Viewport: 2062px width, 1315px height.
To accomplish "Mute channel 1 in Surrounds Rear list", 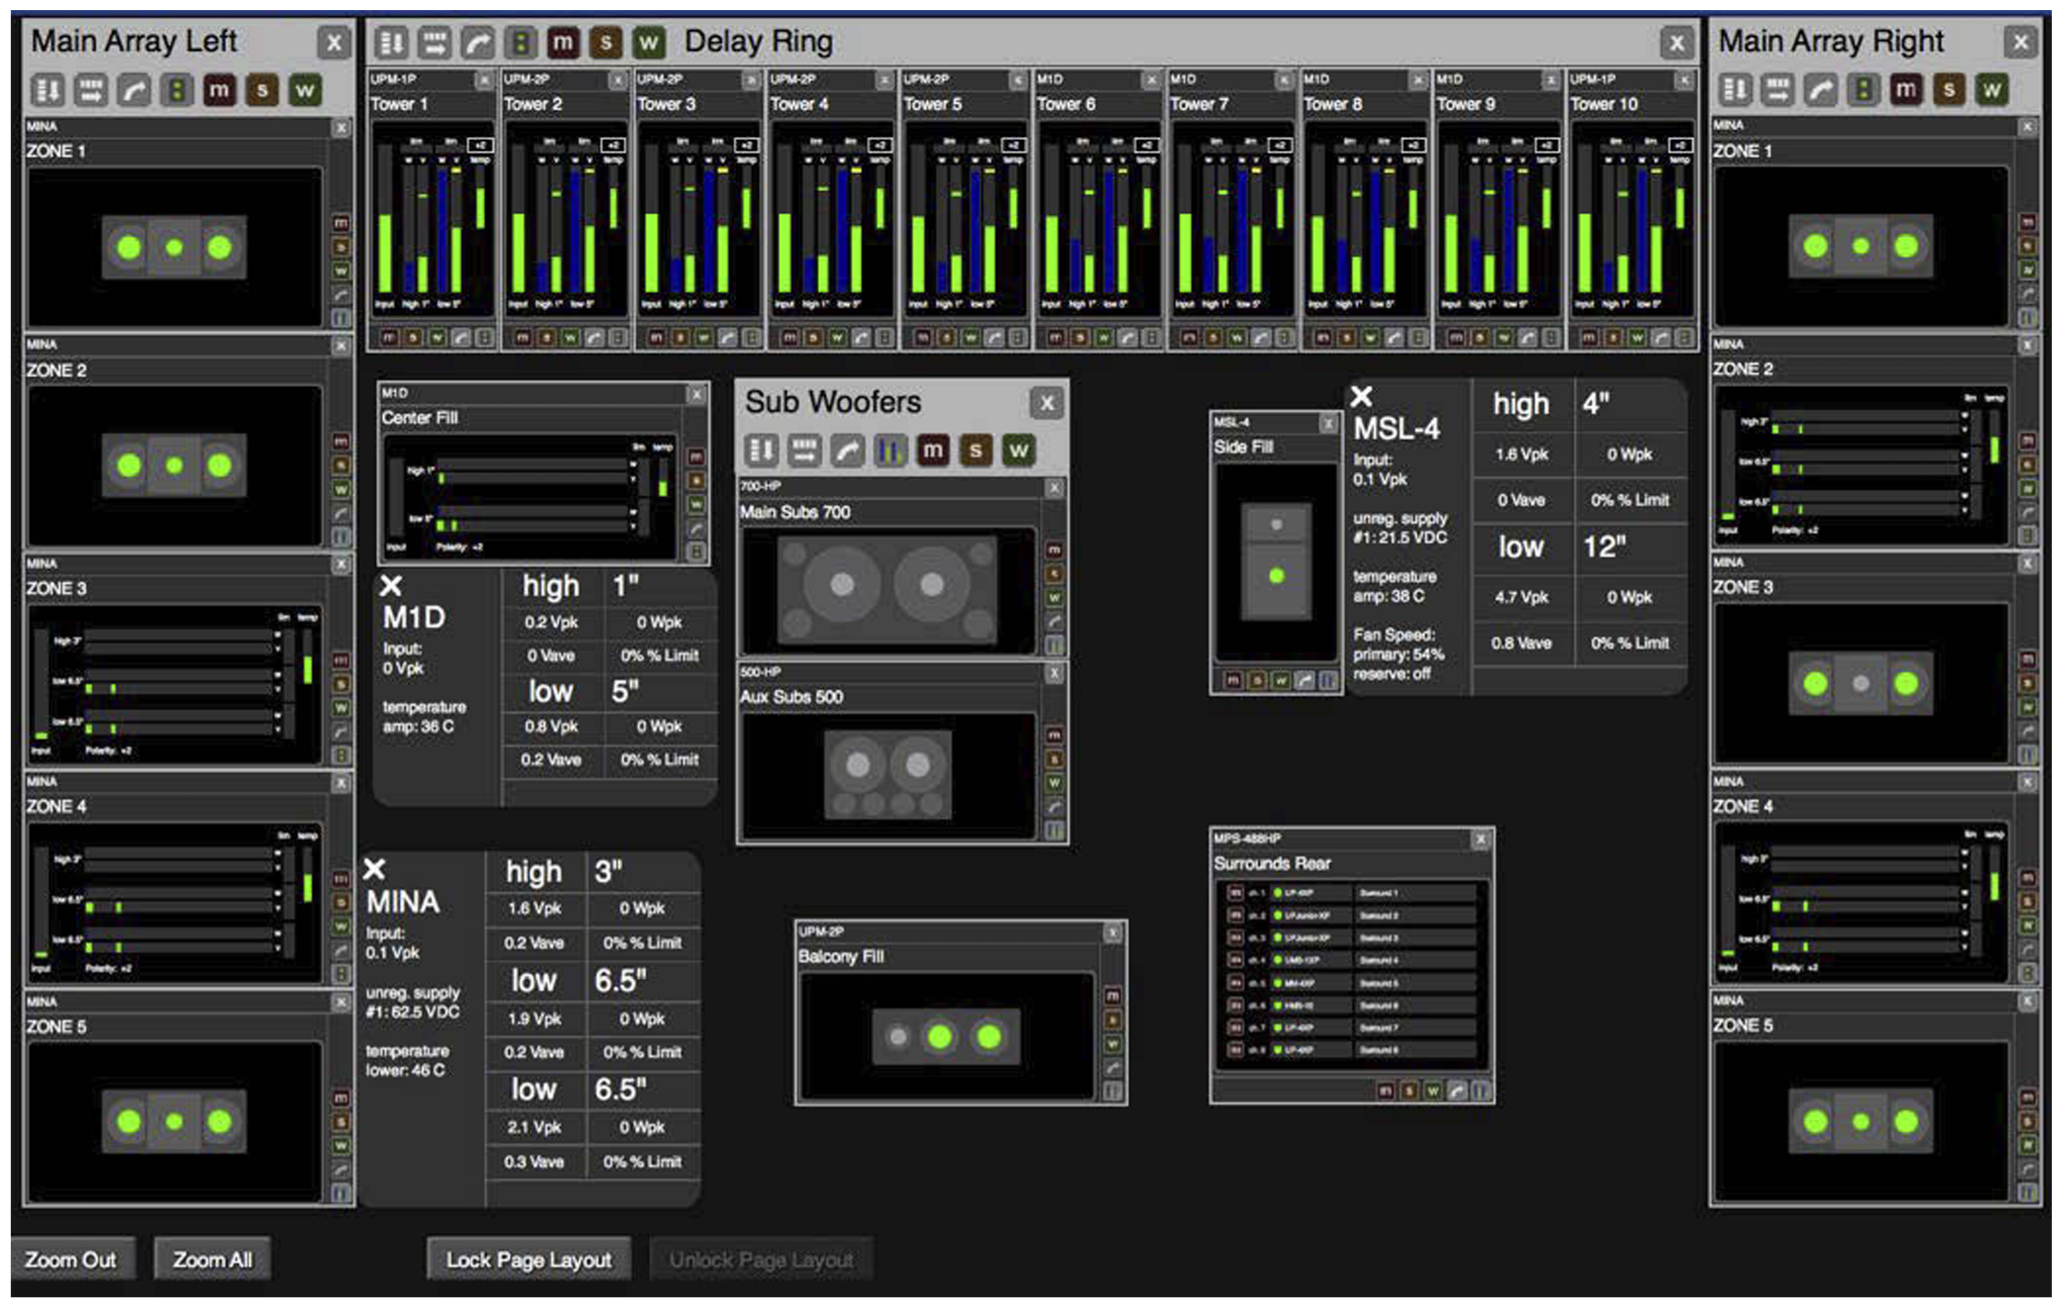I will (x=1235, y=892).
